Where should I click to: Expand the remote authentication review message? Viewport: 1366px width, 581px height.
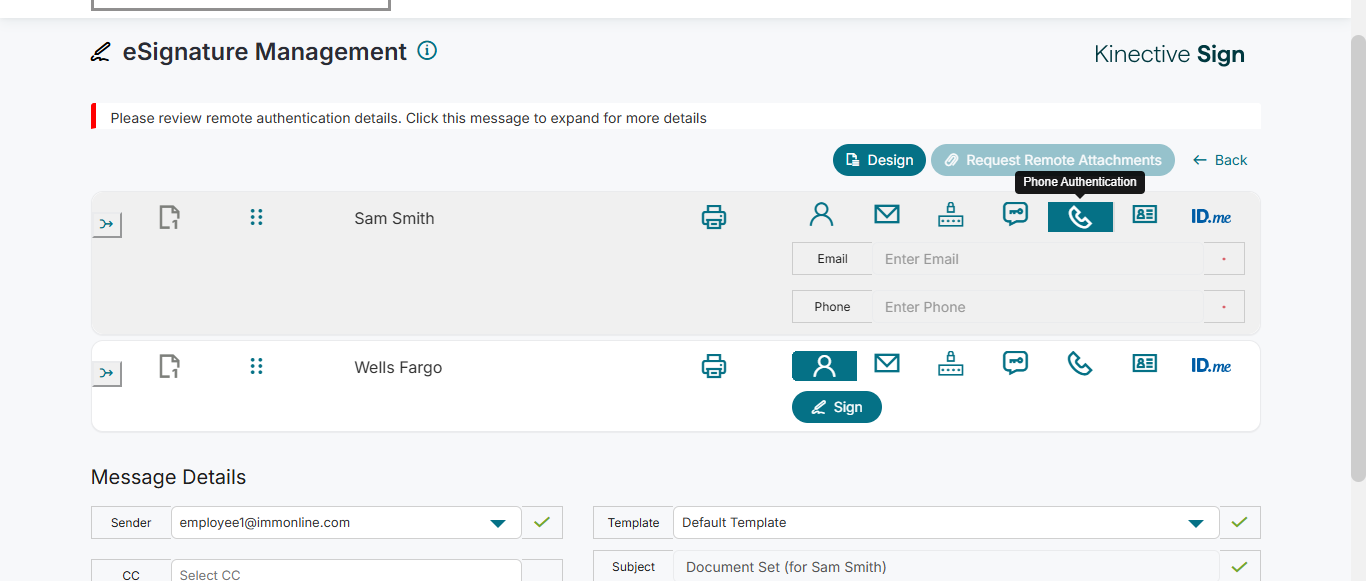click(x=408, y=118)
